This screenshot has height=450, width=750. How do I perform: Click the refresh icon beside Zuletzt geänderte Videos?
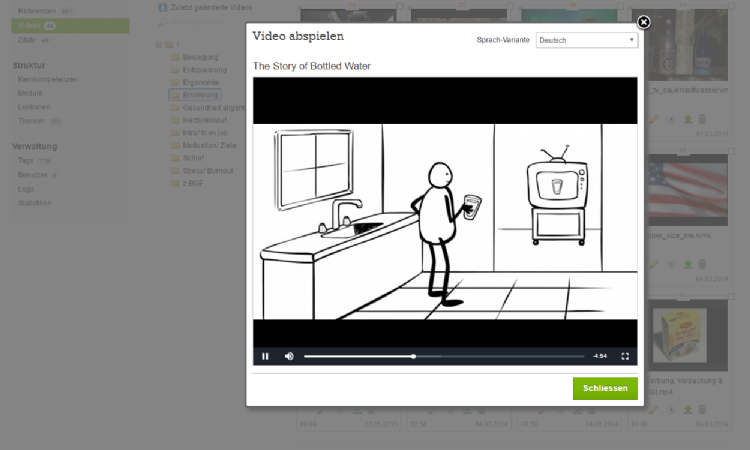click(x=163, y=7)
